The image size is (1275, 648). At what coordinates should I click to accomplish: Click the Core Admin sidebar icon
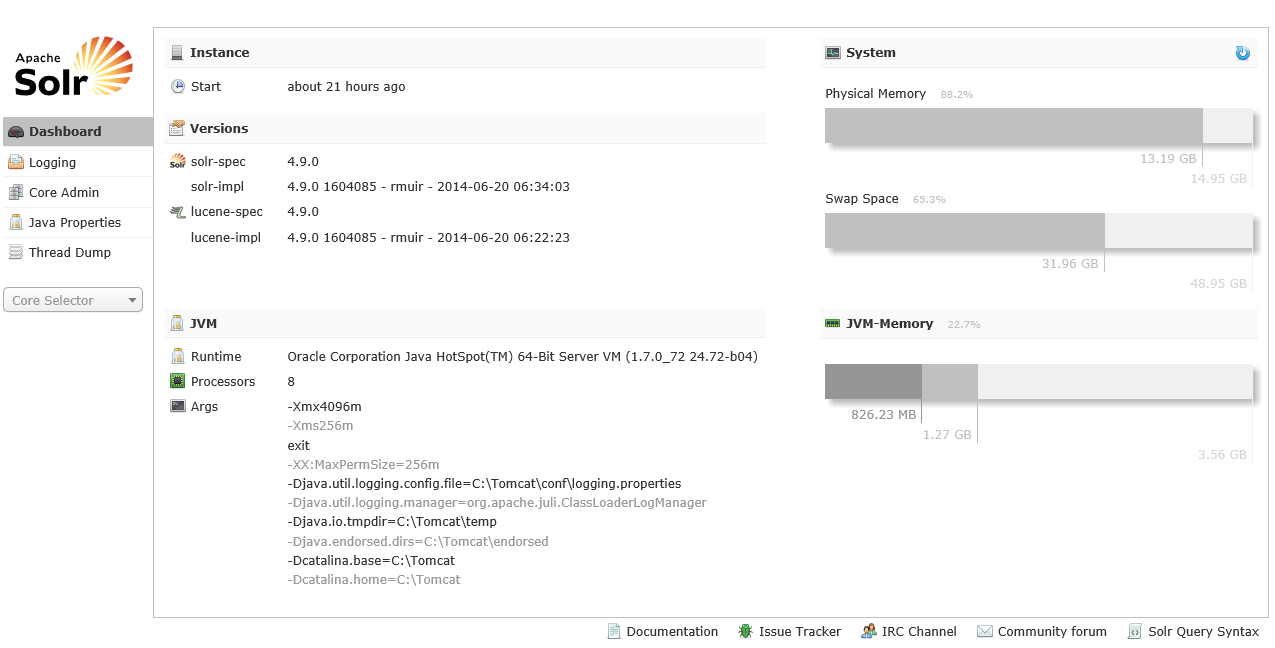point(16,192)
